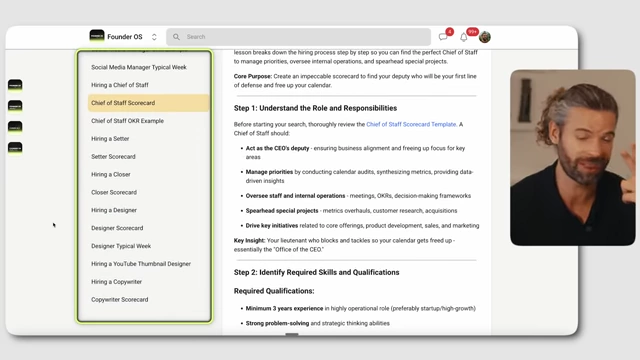This screenshot has width=640, height=360.
Task: Open Social Media Manager Typical Week lesson
Action: point(139,67)
